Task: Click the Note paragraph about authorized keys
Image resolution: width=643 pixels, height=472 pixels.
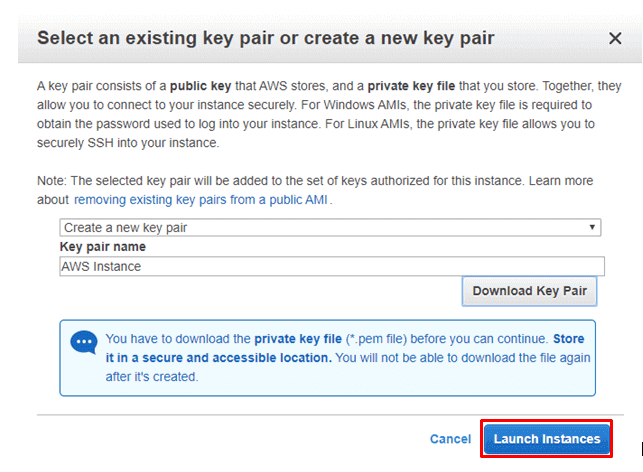Action: pos(315,190)
